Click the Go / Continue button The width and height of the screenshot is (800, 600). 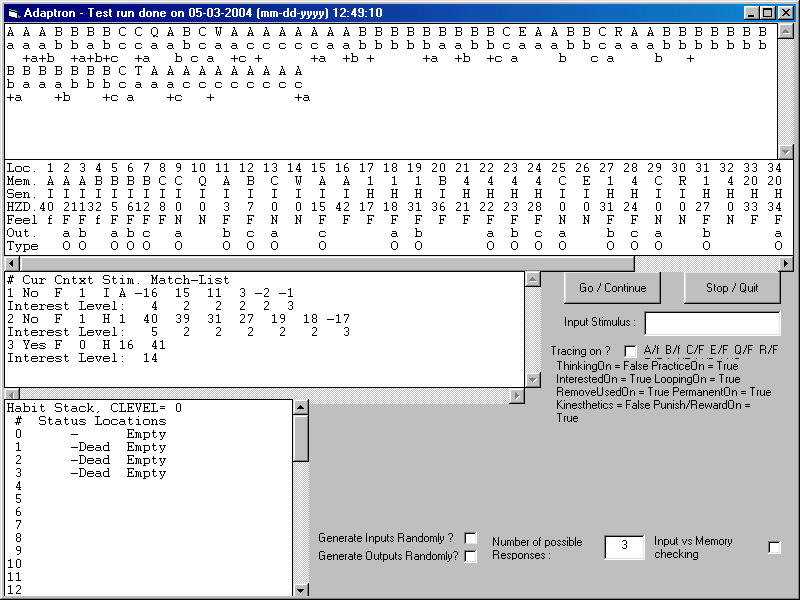pyautogui.click(x=612, y=288)
